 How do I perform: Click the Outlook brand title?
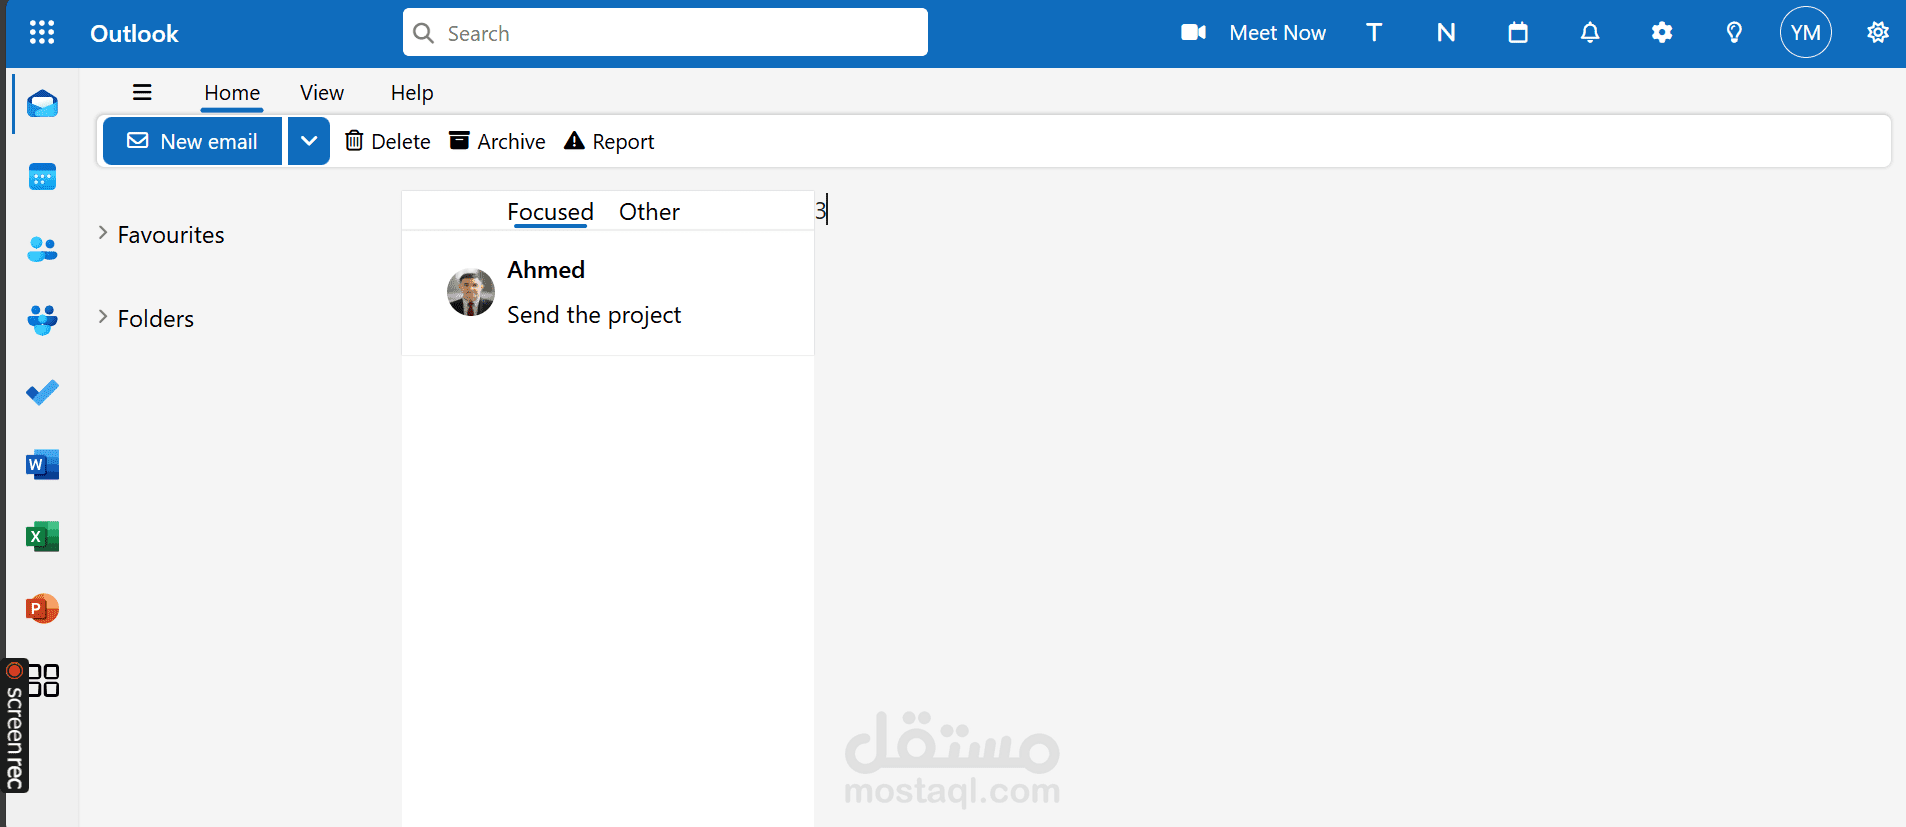click(x=134, y=33)
